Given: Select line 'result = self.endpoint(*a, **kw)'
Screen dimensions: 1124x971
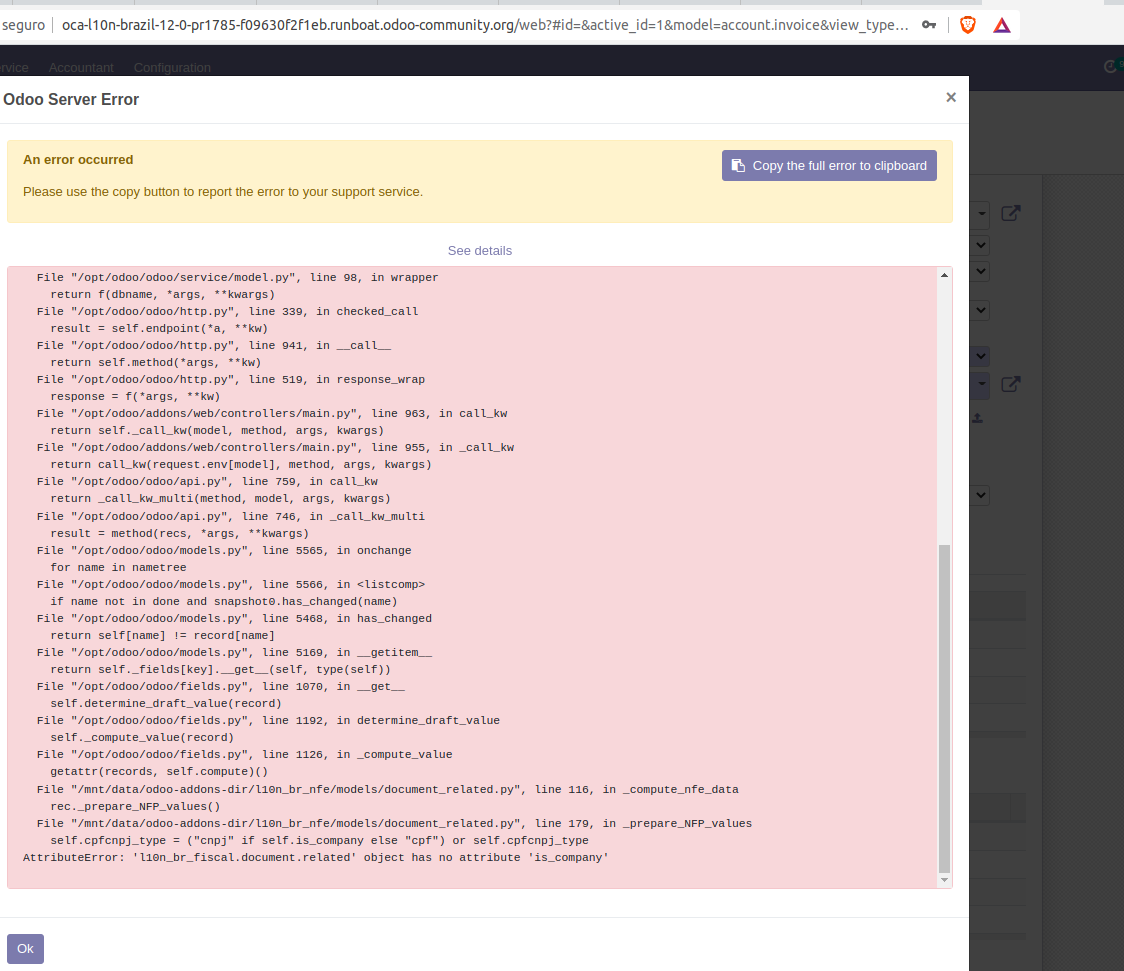Looking at the screenshot, I should tap(158, 328).
